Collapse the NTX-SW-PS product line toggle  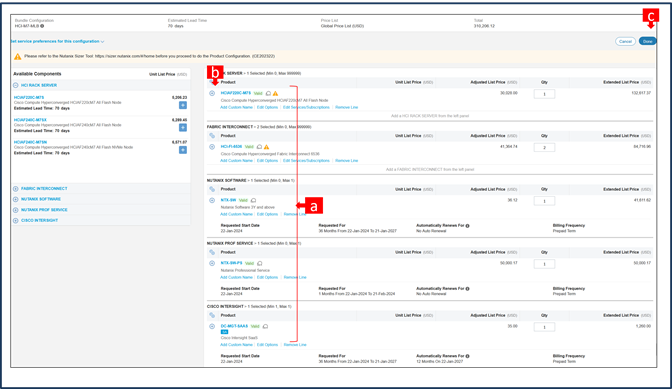pos(212,263)
